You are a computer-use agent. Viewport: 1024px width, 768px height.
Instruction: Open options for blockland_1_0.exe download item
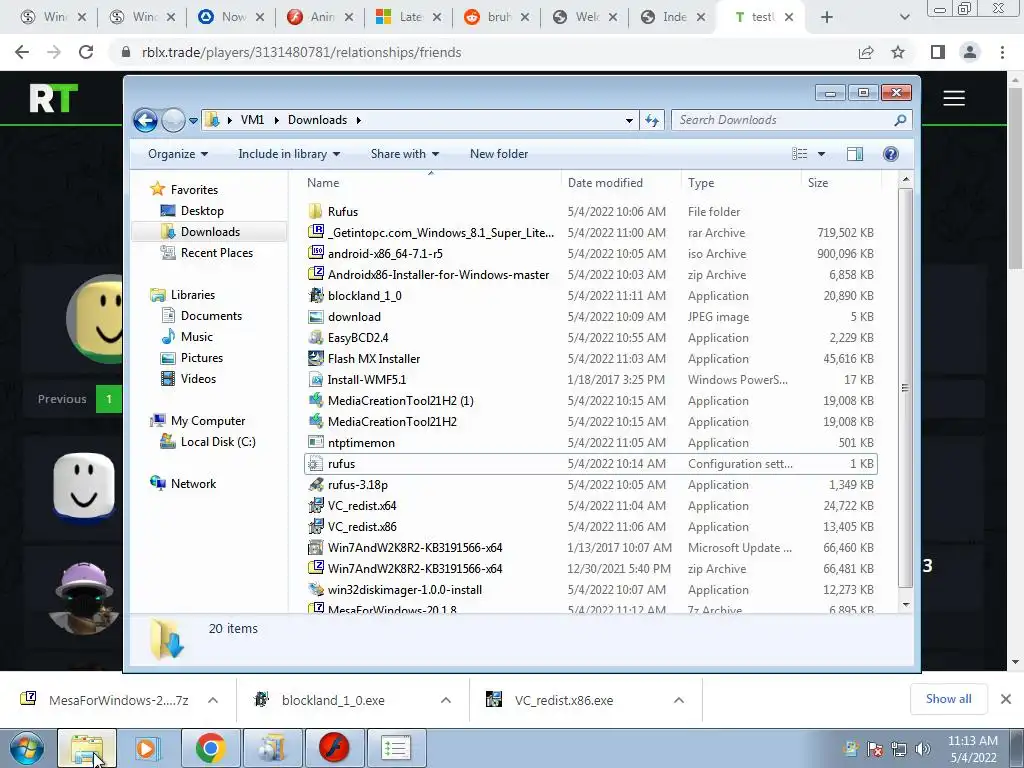point(446,700)
